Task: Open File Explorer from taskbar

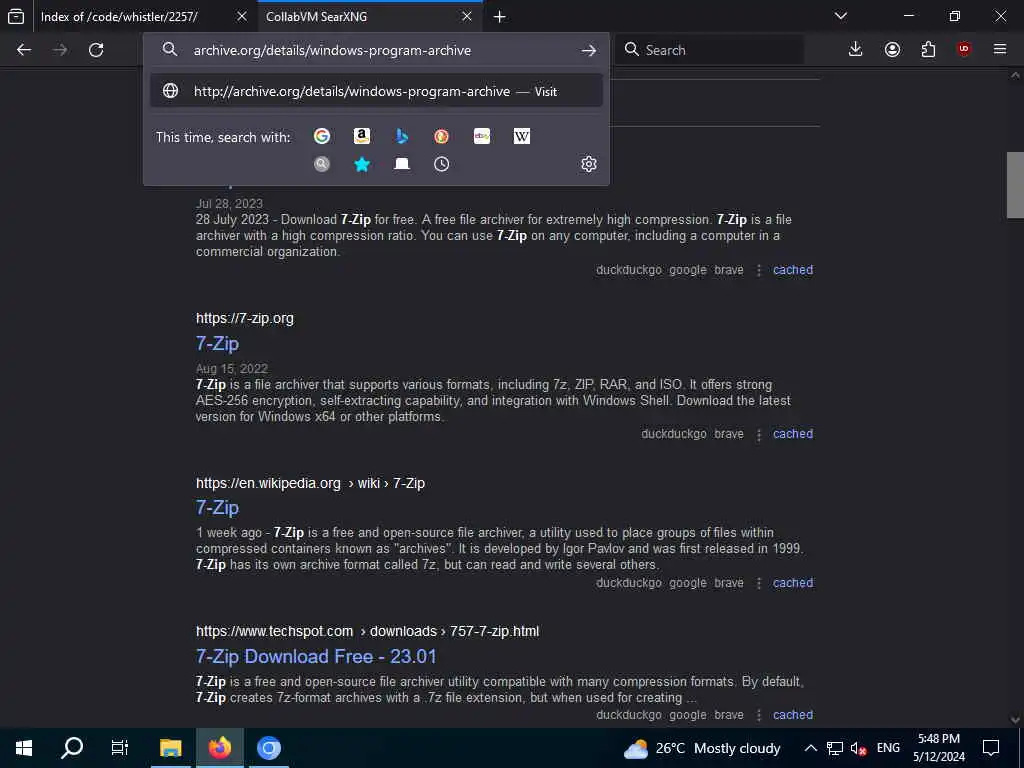Action: pos(171,748)
